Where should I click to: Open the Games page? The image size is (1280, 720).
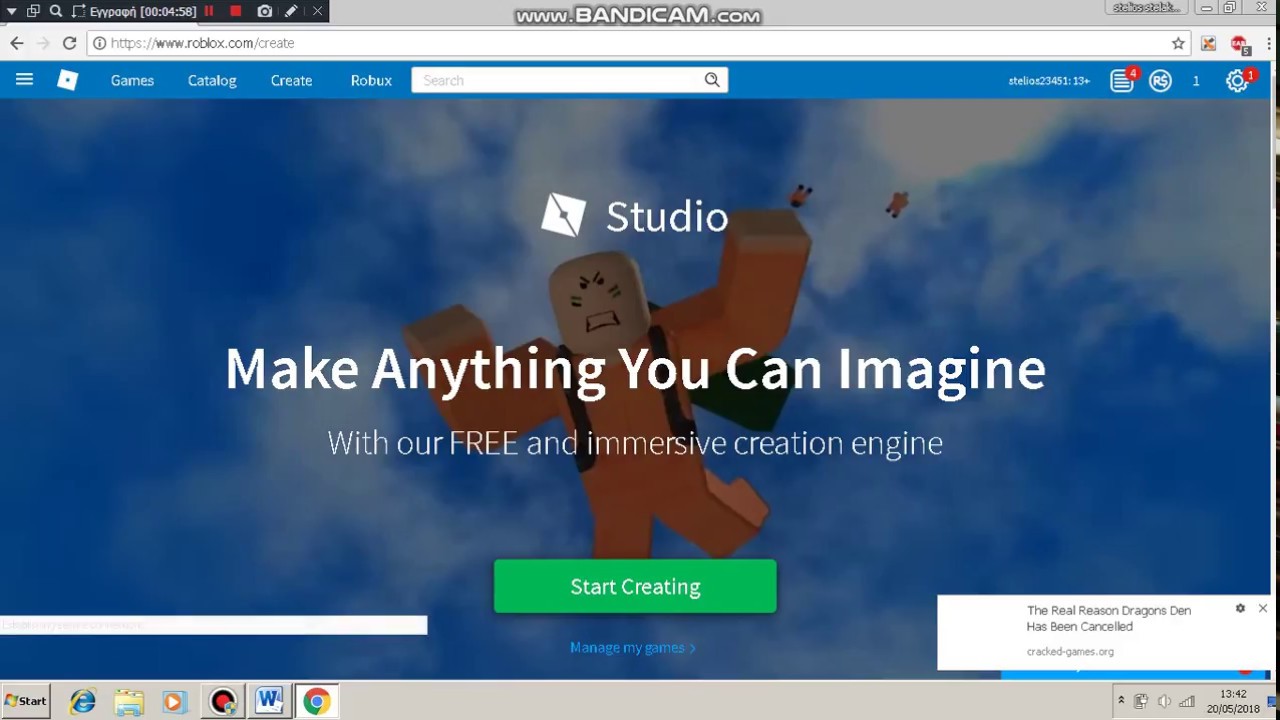(132, 80)
